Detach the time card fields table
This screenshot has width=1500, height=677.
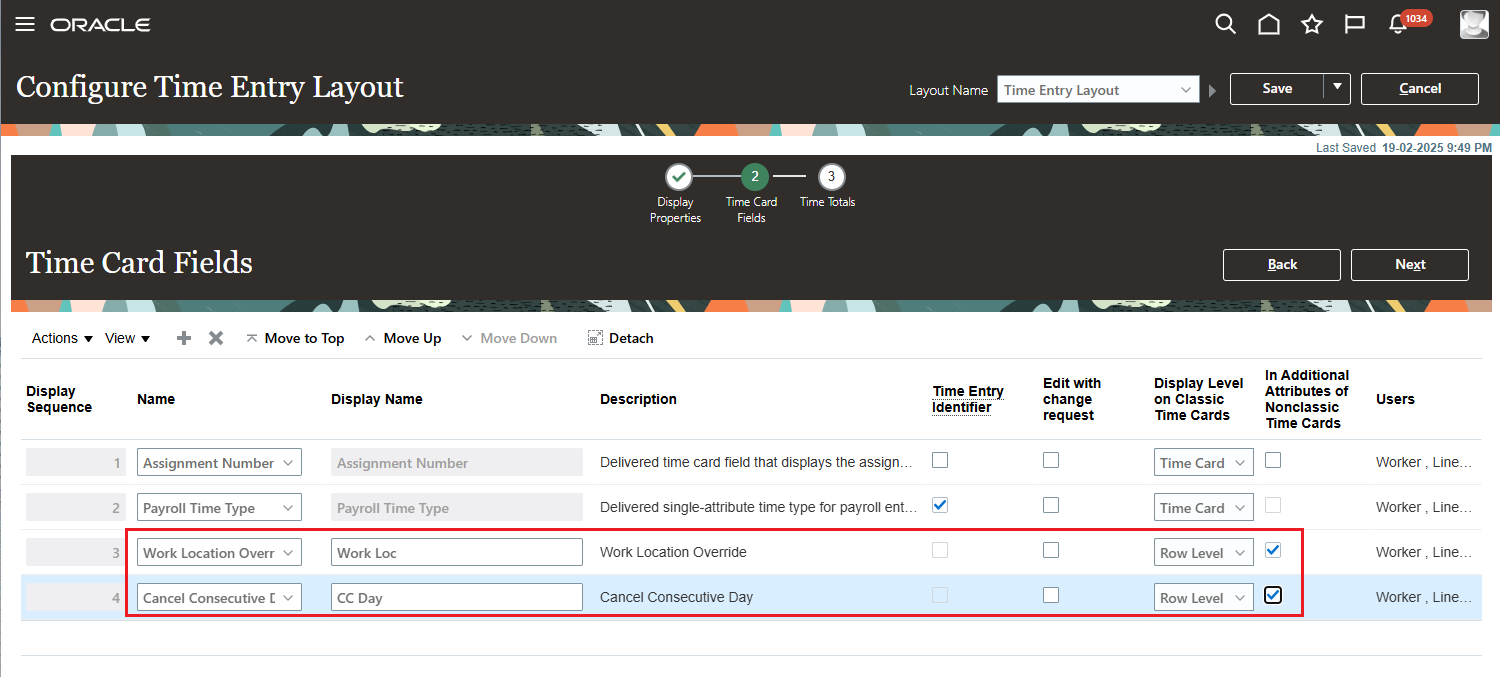coord(620,338)
